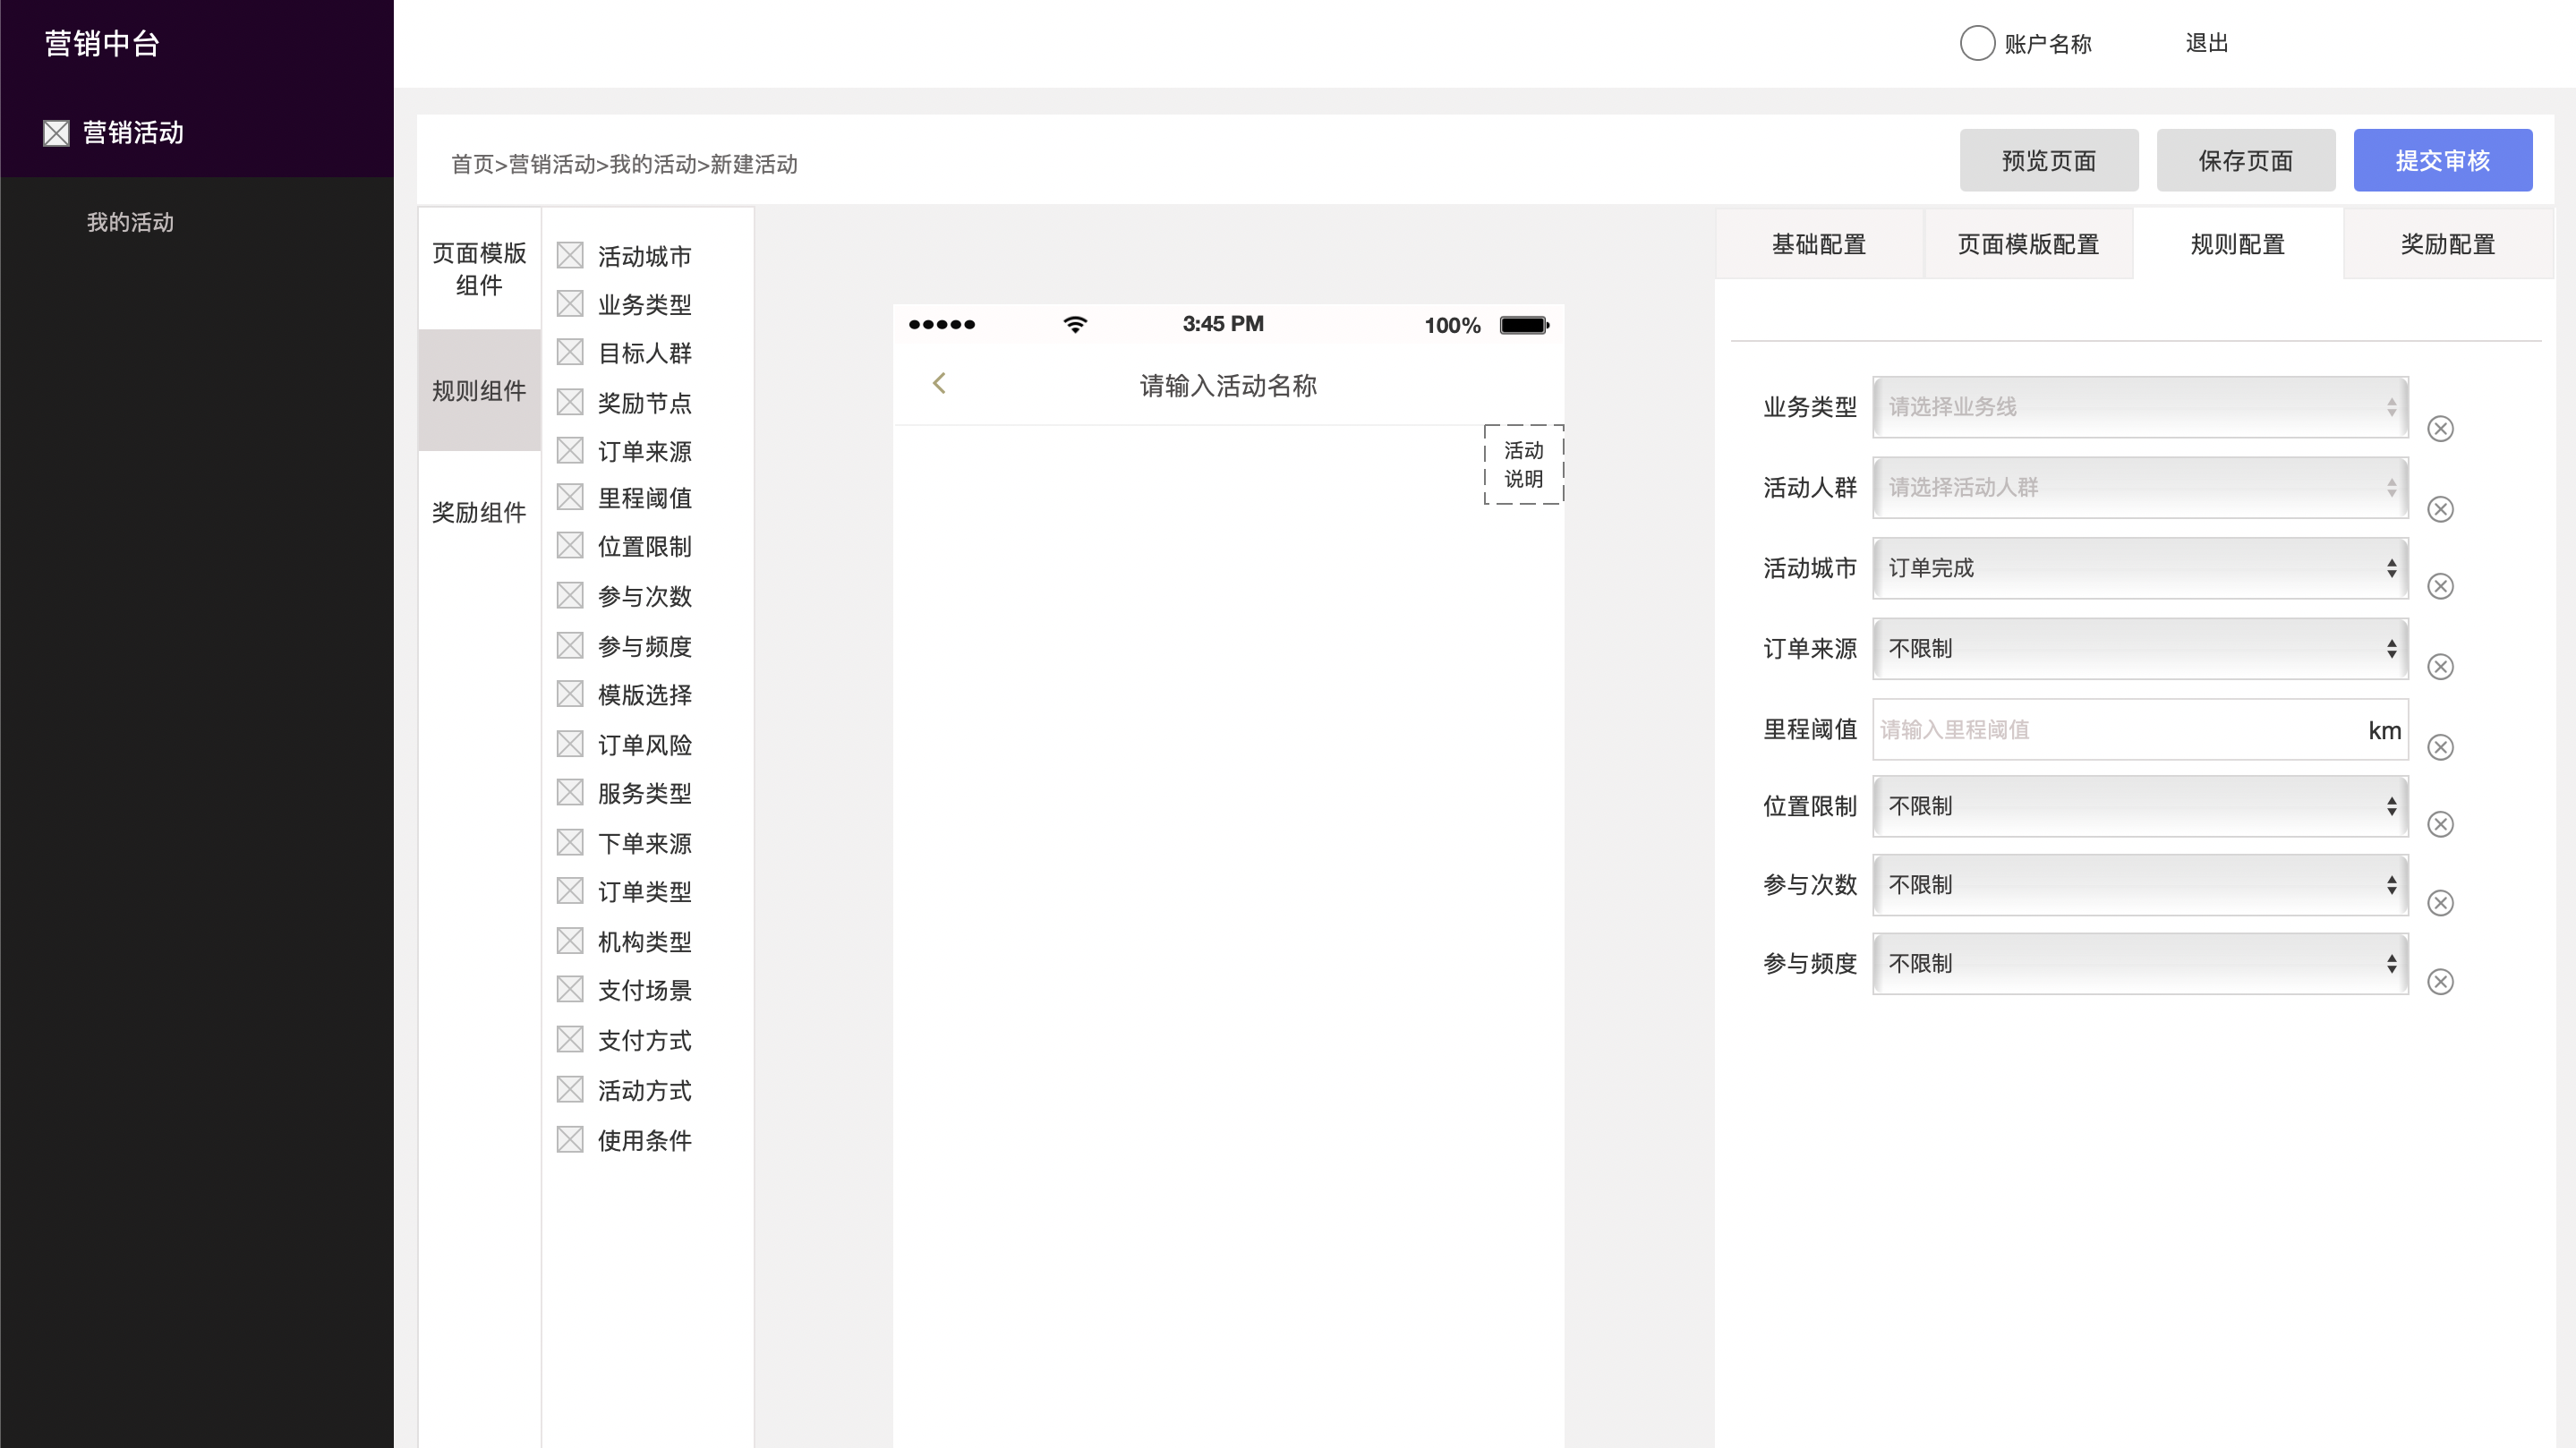Screen dimensions: 2576x1448
Task: Open the 订单来源 restriction dropdown
Action: tap(2140, 648)
